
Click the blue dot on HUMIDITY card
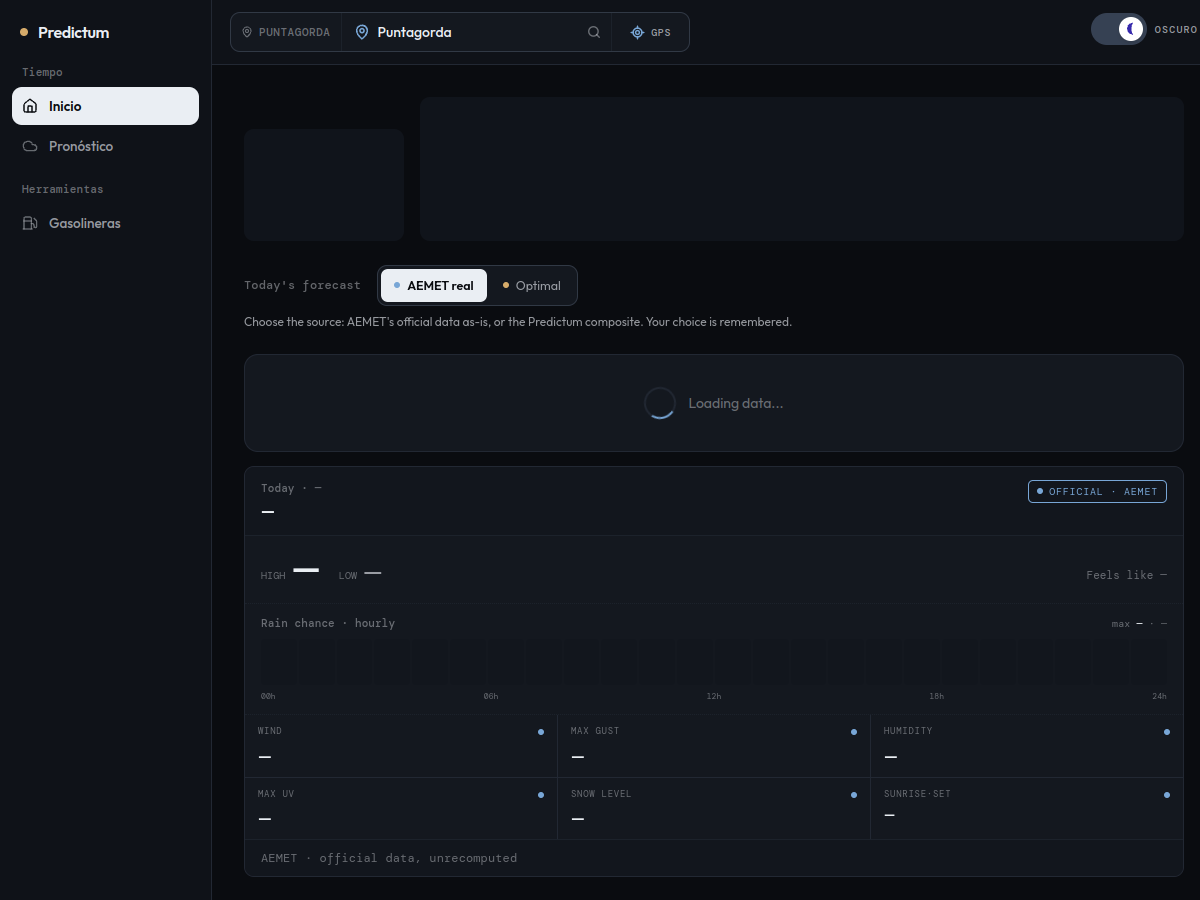pyautogui.click(x=1167, y=732)
